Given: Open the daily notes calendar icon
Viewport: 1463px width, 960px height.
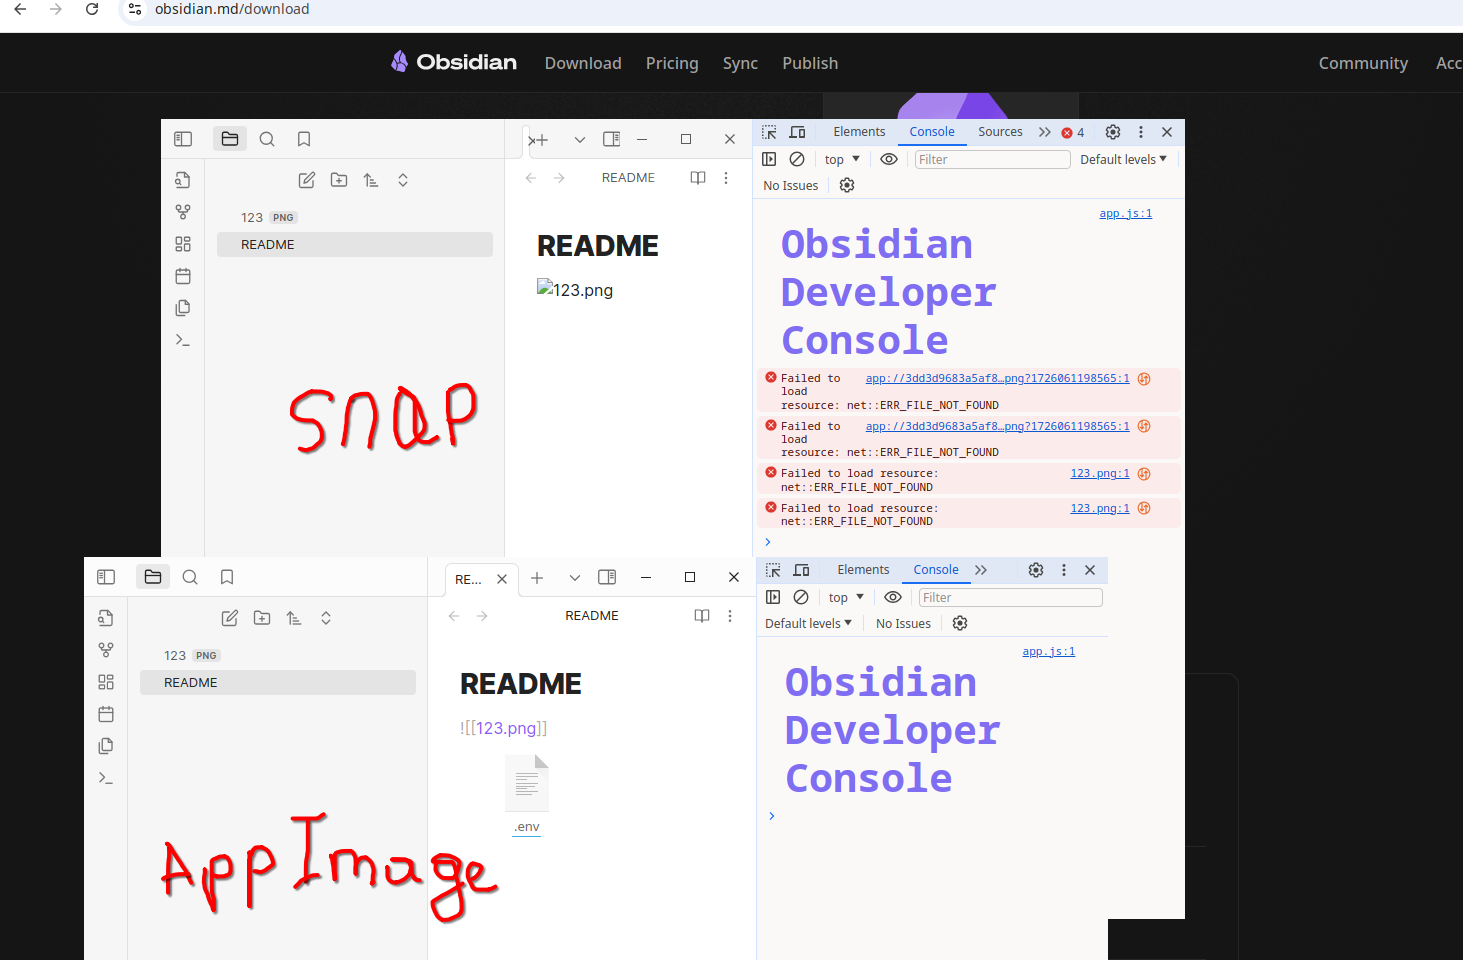Looking at the screenshot, I should [183, 275].
